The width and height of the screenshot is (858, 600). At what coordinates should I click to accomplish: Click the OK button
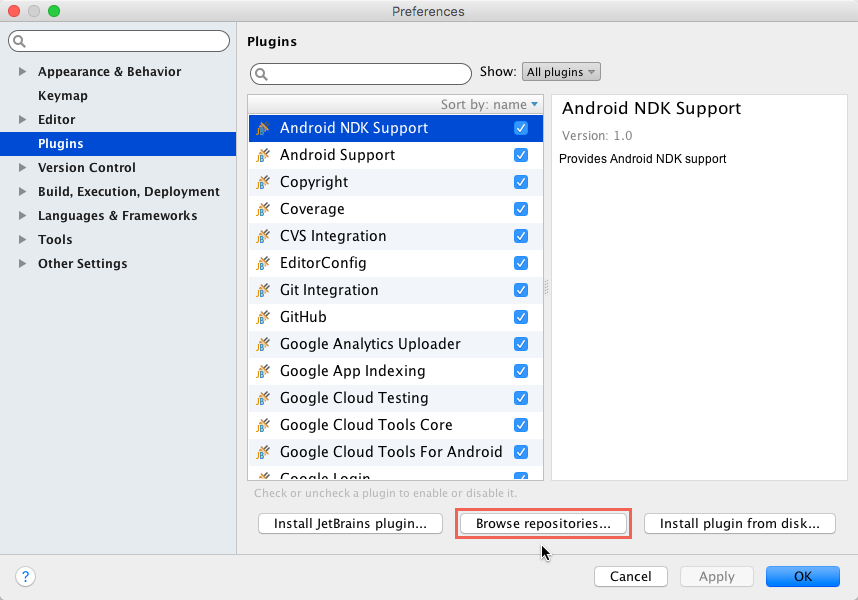pyautogui.click(x=803, y=576)
